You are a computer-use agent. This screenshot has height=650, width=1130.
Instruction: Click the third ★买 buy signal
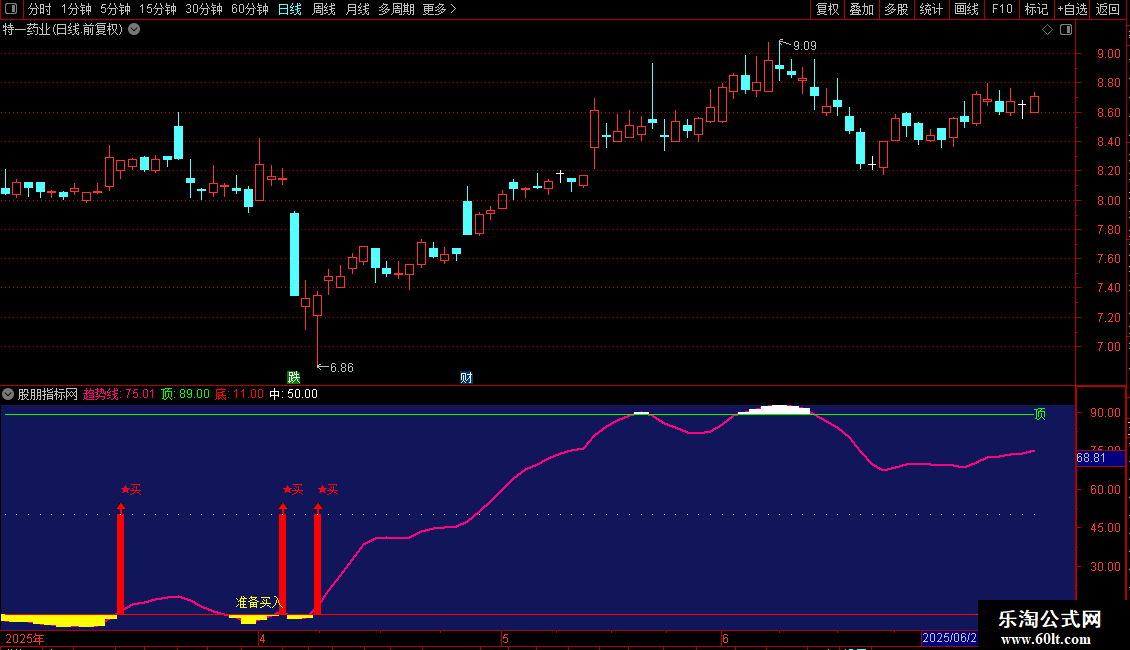(328, 489)
